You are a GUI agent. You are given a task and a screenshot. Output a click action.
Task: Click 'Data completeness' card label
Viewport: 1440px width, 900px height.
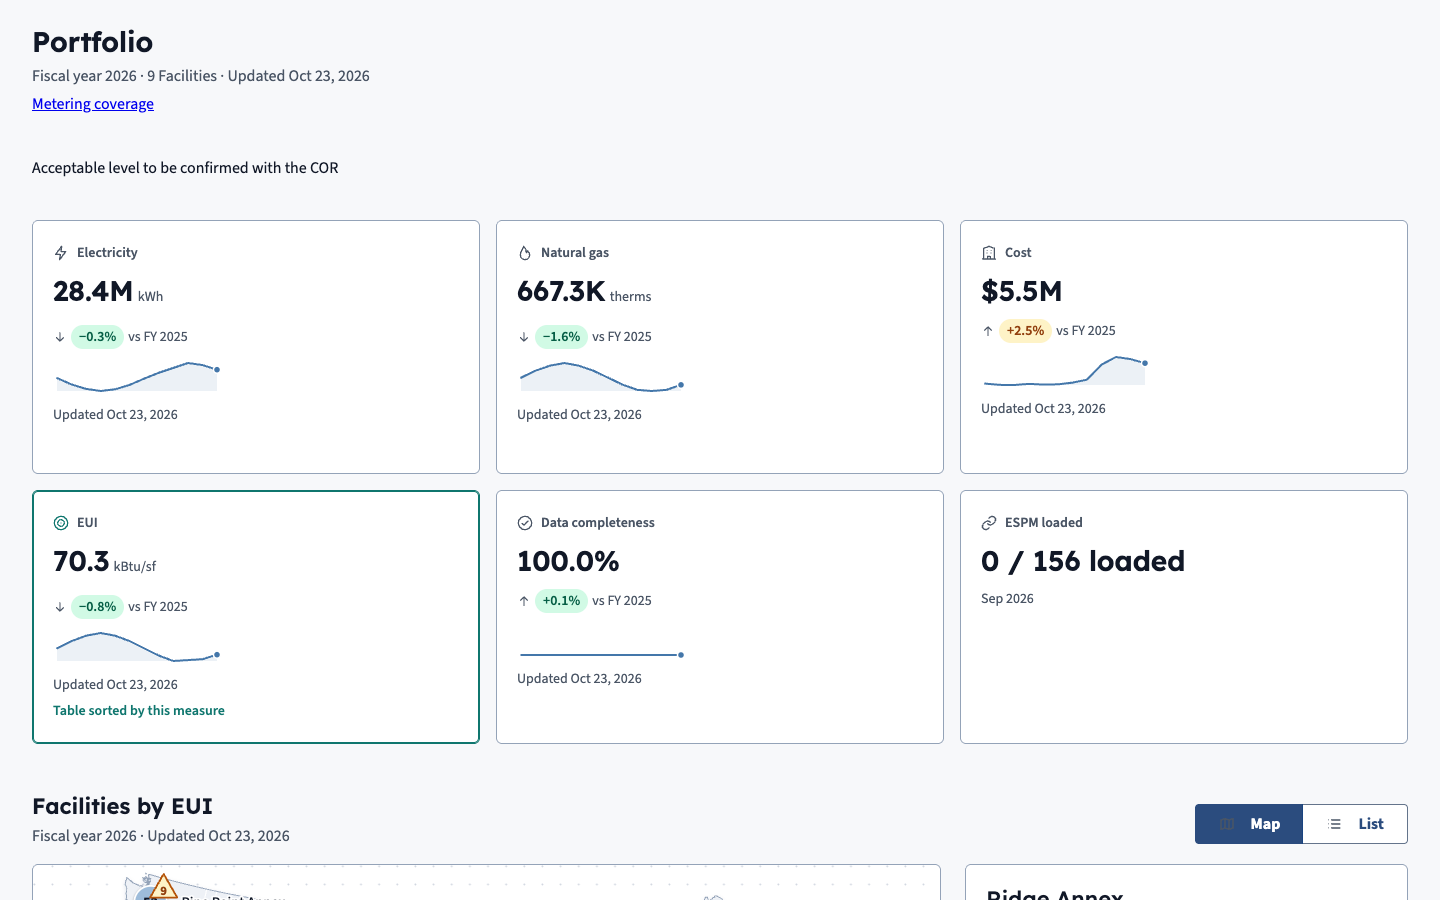(x=598, y=523)
